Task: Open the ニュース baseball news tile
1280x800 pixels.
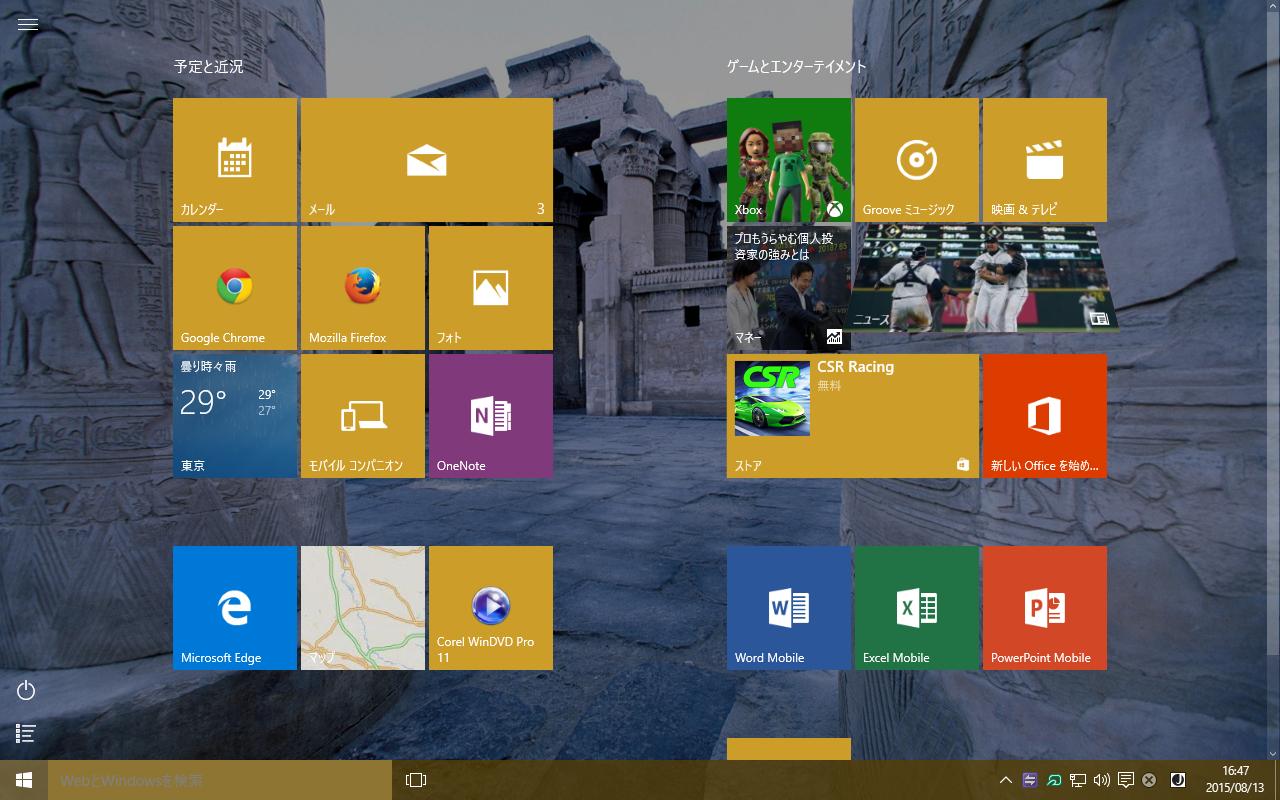Action: [981, 278]
